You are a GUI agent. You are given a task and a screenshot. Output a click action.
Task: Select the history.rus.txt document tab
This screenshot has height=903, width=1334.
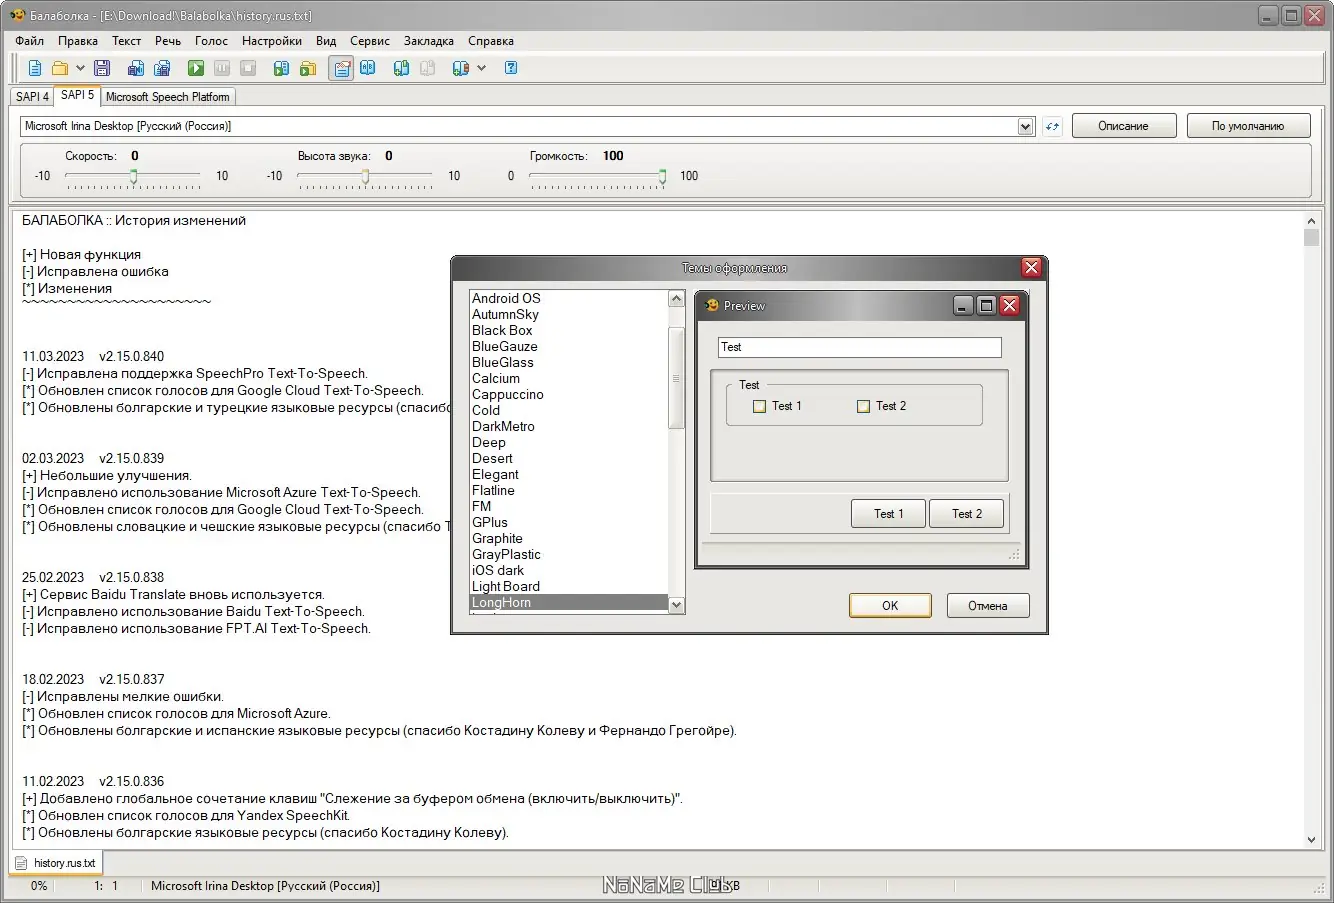click(57, 863)
